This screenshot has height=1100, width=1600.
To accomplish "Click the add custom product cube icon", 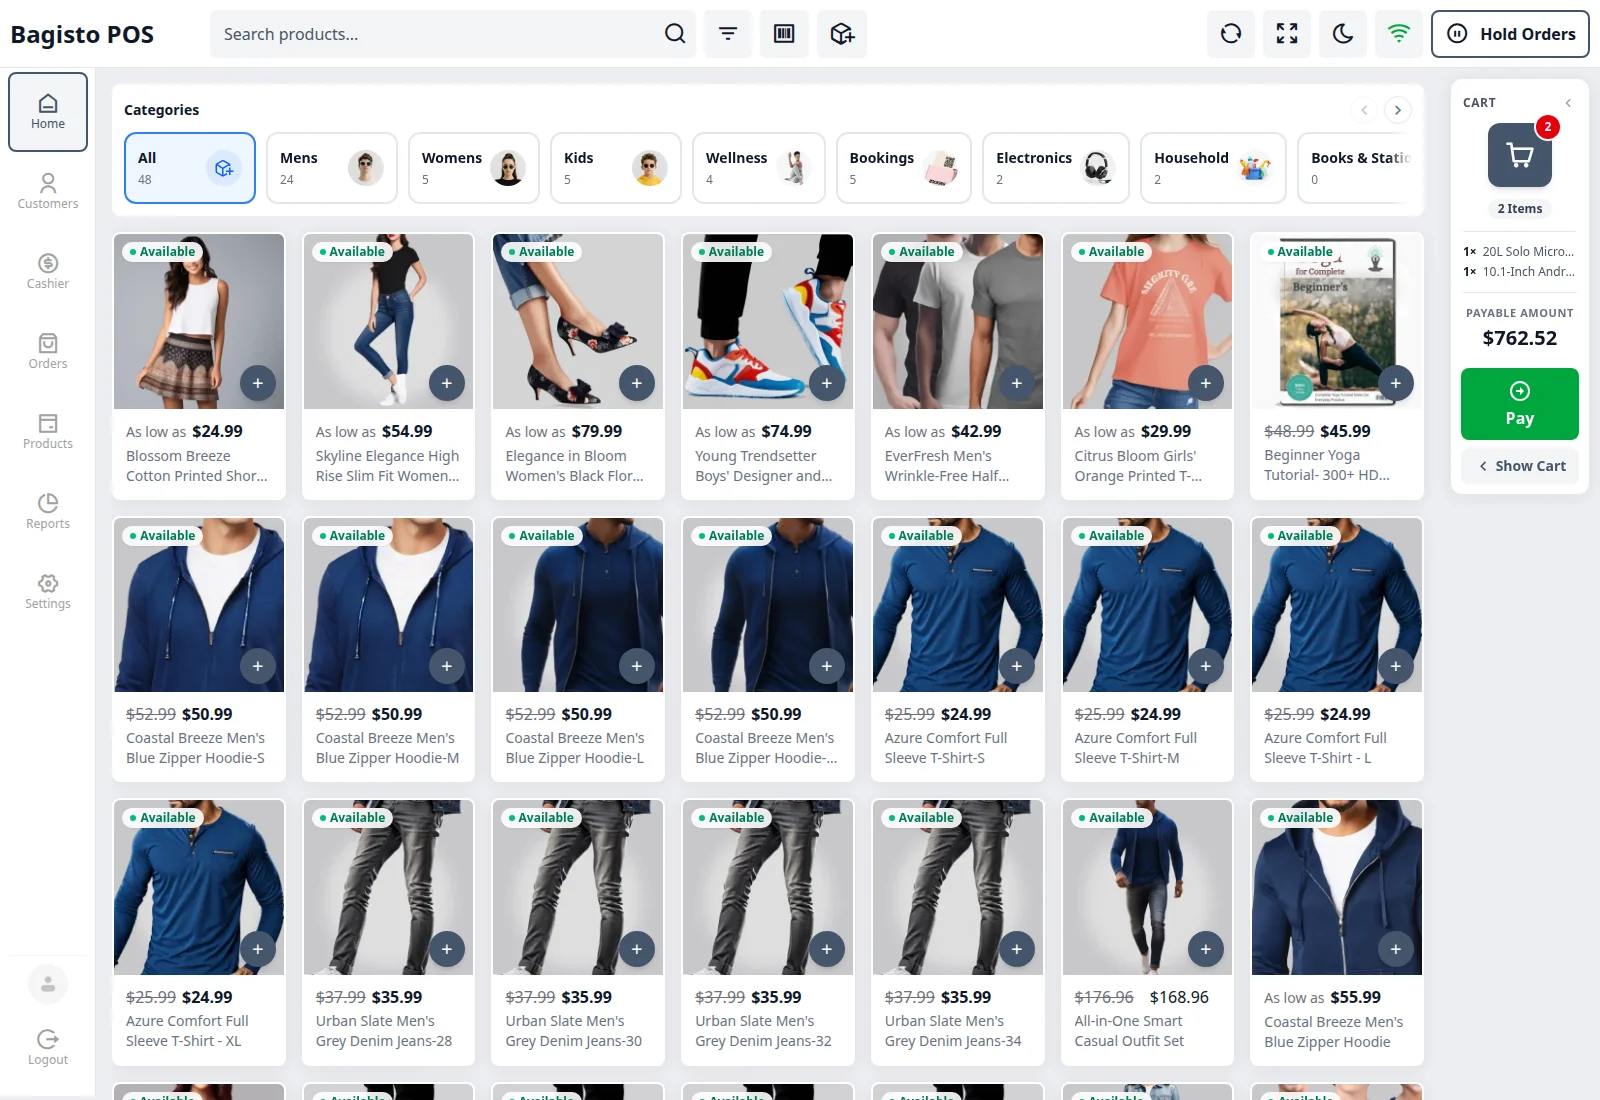I will [842, 34].
